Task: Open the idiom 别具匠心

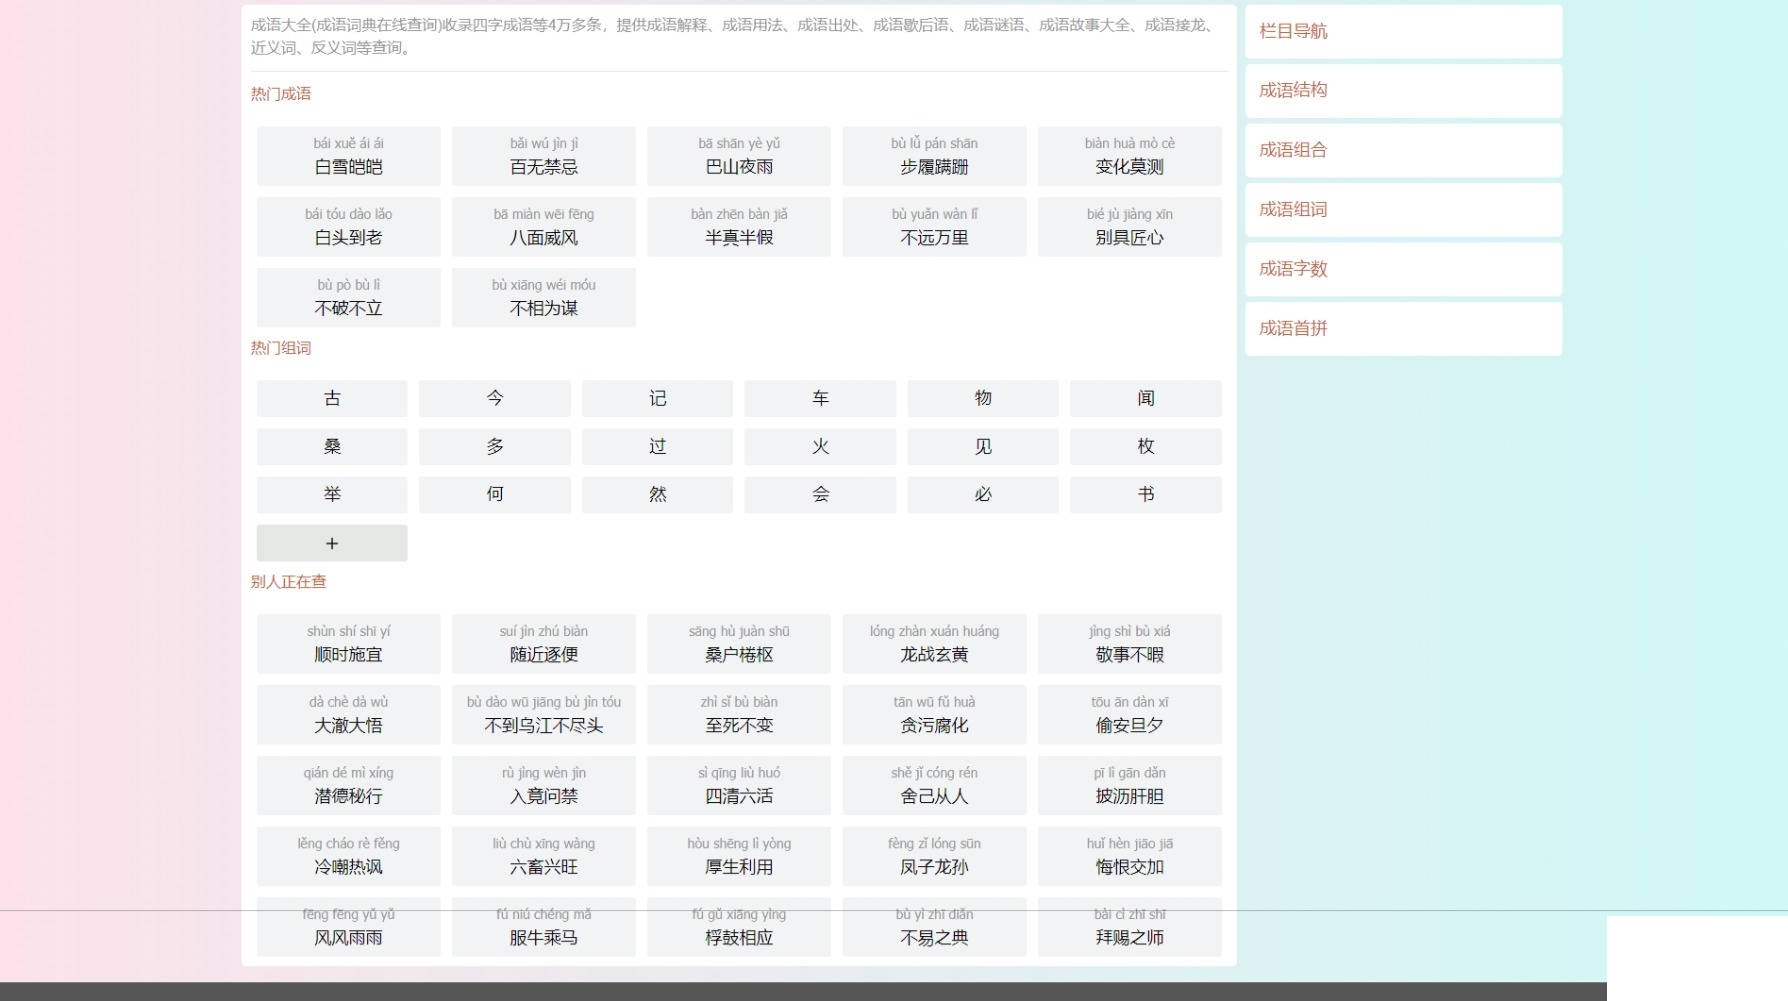Action: point(1130,227)
